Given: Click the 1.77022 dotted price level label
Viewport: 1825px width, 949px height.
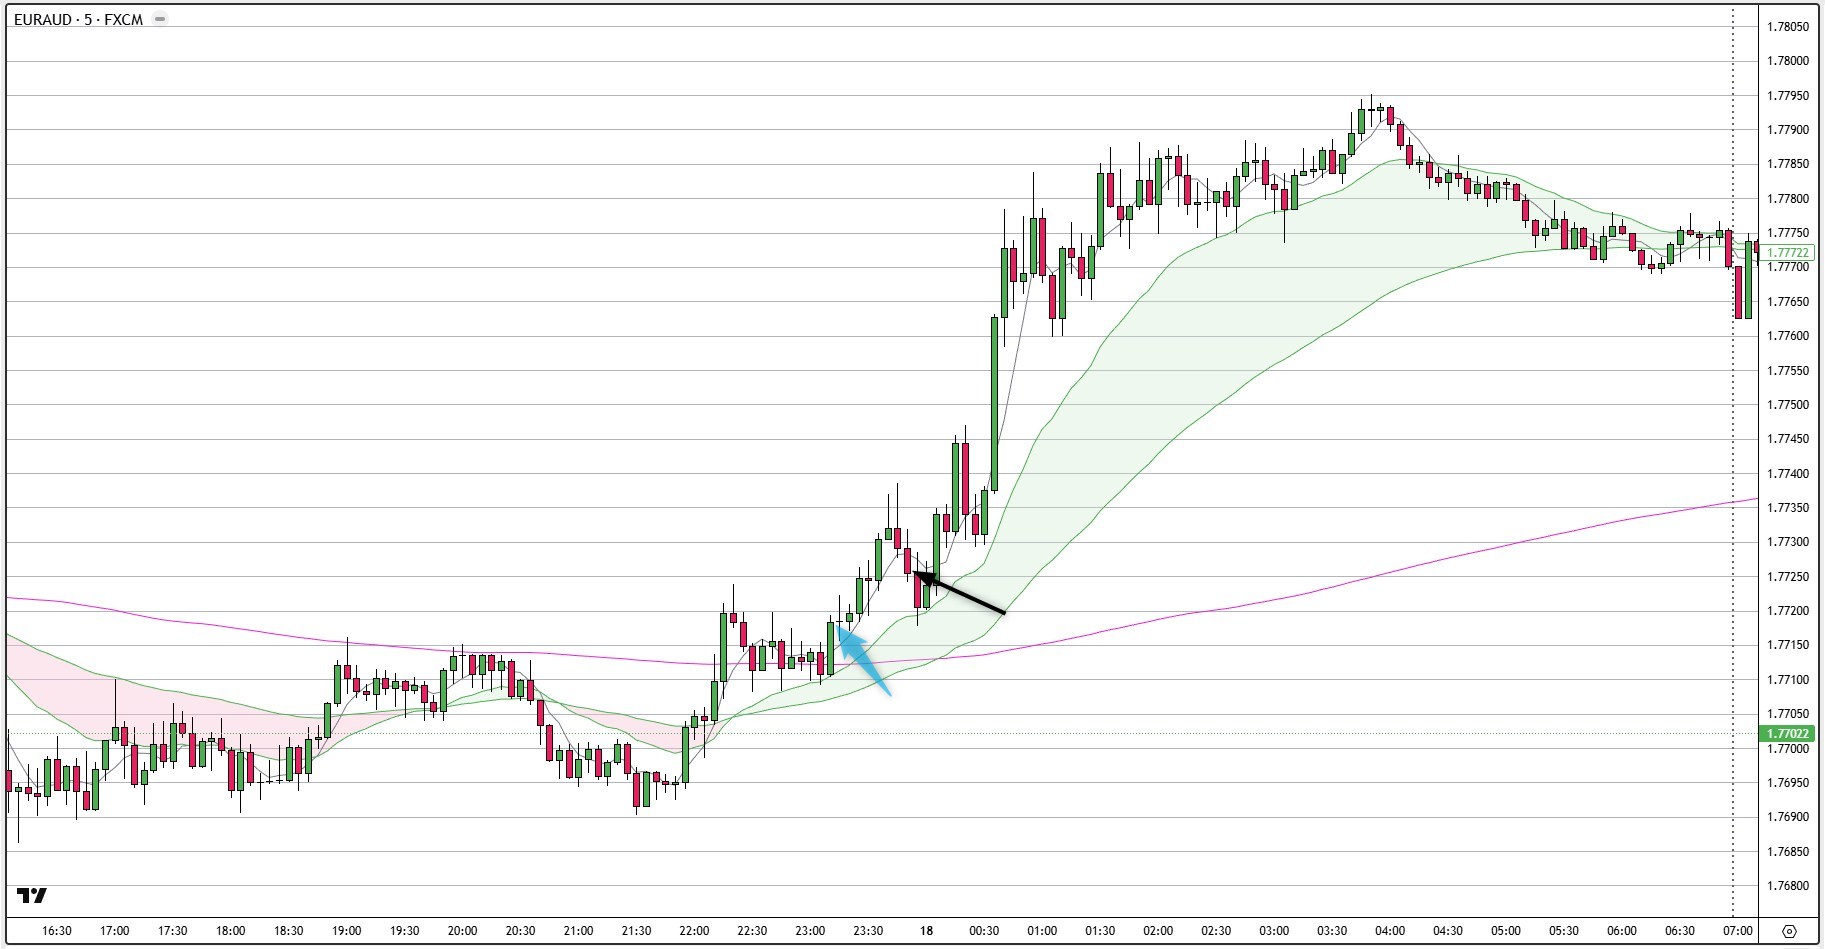Looking at the screenshot, I should (1788, 733).
